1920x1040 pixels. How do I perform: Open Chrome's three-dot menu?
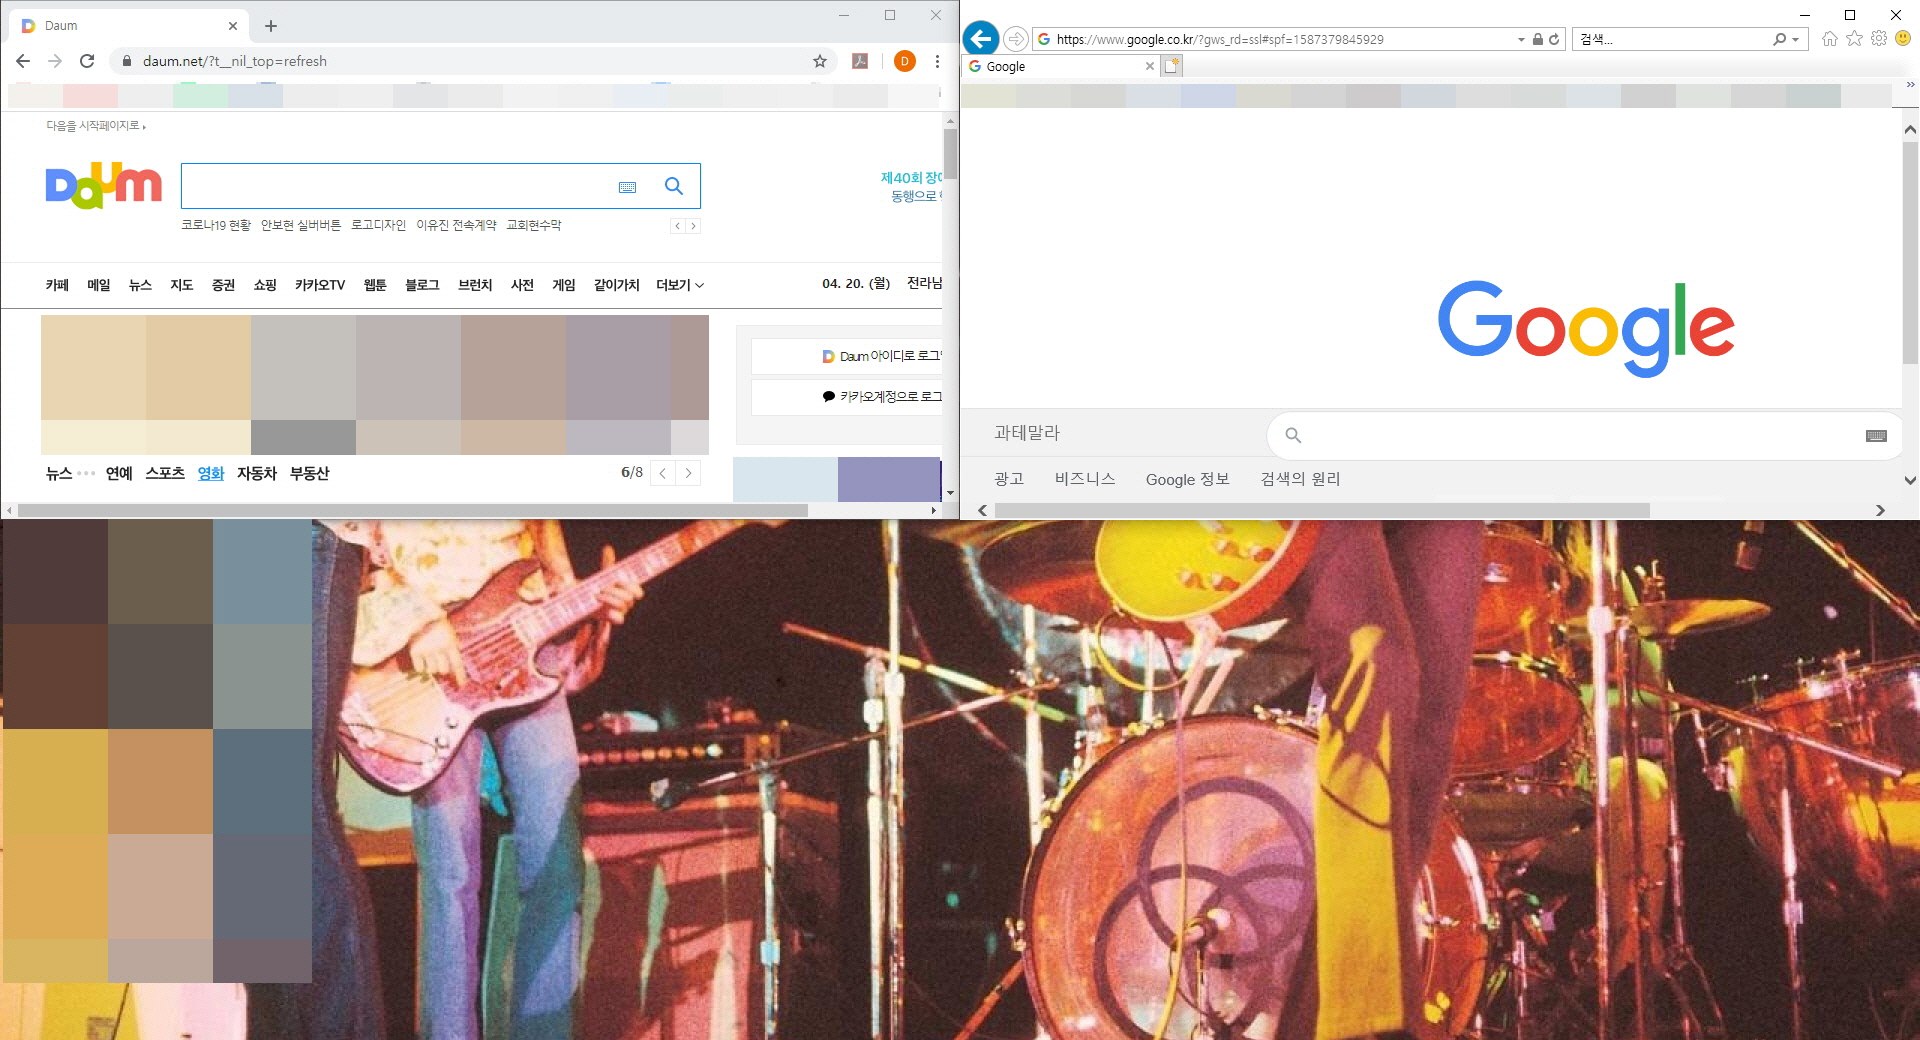click(937, 61)
